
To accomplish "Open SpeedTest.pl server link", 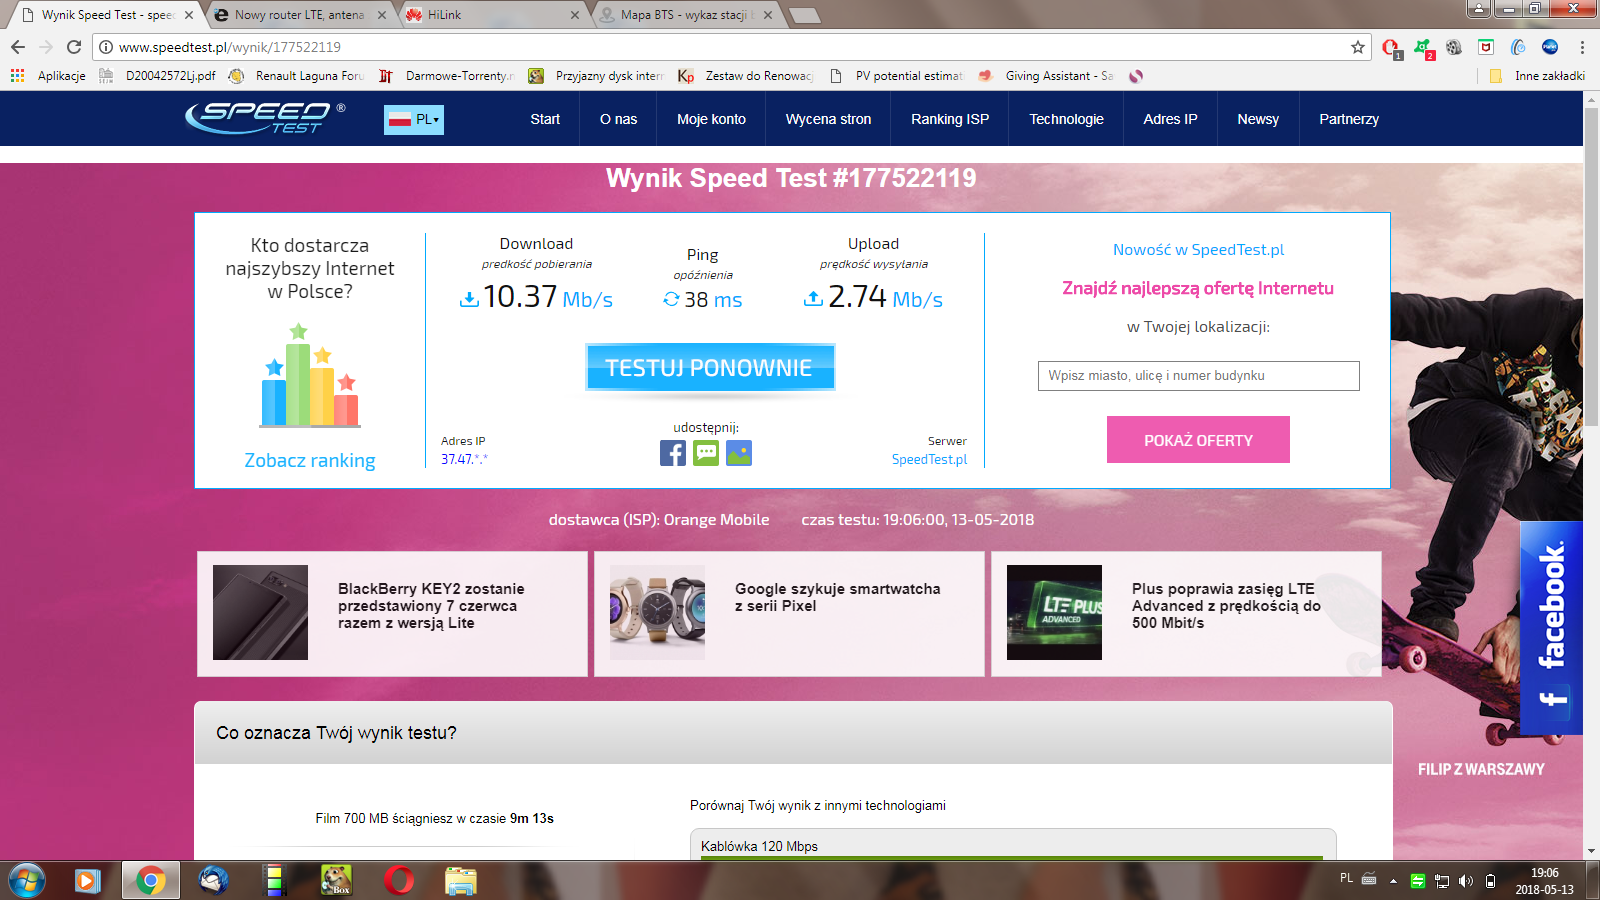I will tap(929, 459).
